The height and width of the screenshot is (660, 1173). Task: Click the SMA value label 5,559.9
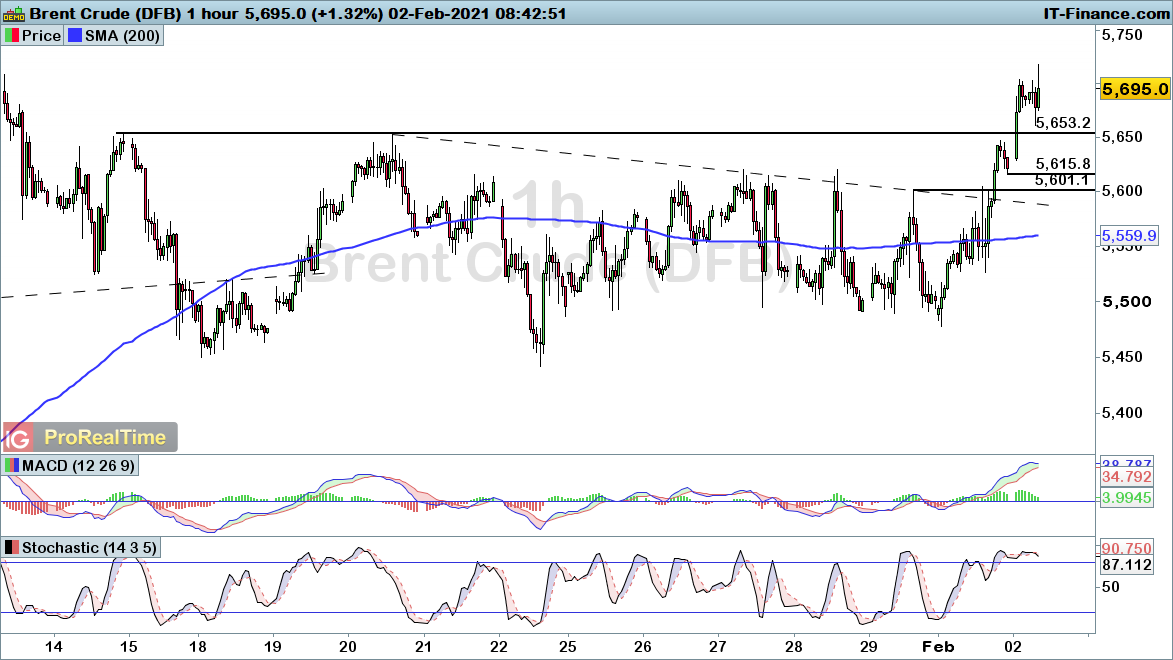click(x=1129, y=236)
